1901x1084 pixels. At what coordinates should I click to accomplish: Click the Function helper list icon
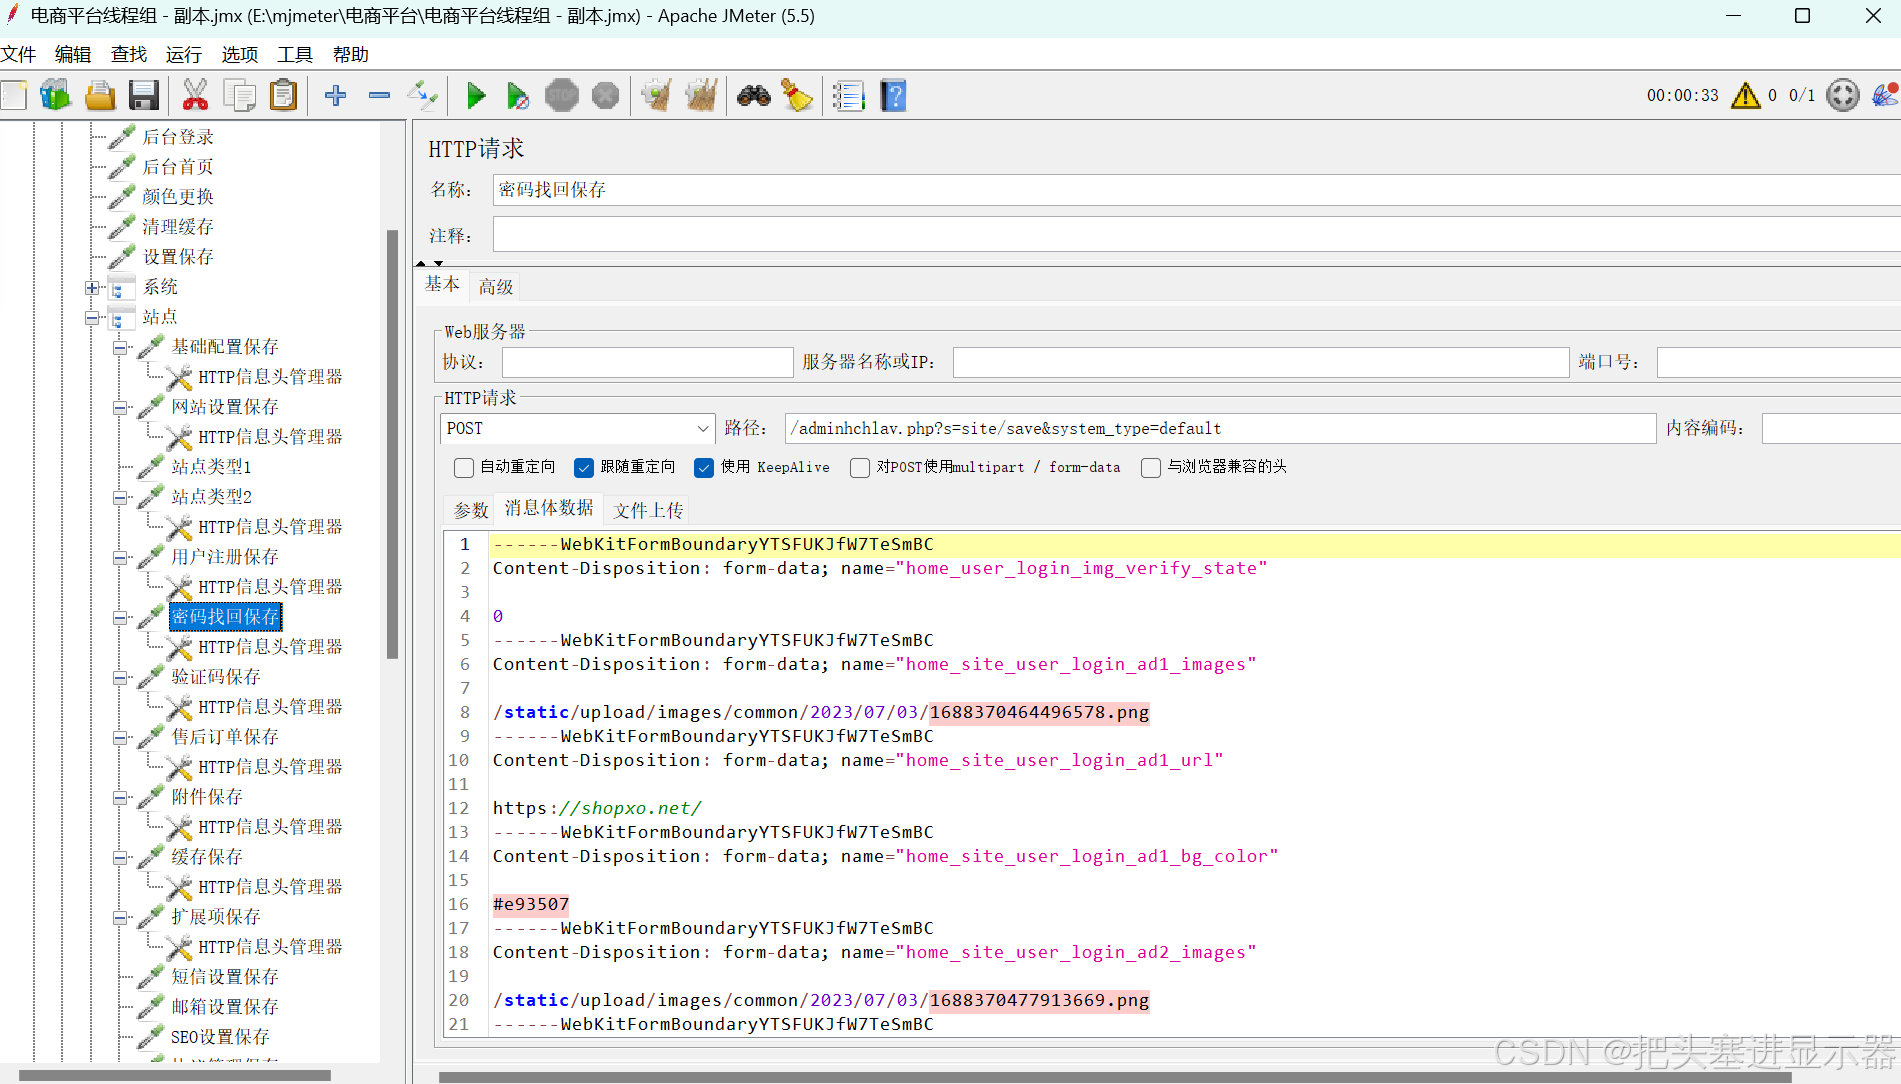pos(848,96)
